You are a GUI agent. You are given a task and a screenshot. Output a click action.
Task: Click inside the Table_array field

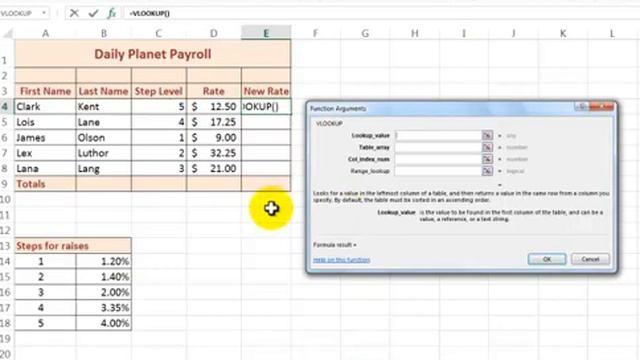tap(438, 147)
